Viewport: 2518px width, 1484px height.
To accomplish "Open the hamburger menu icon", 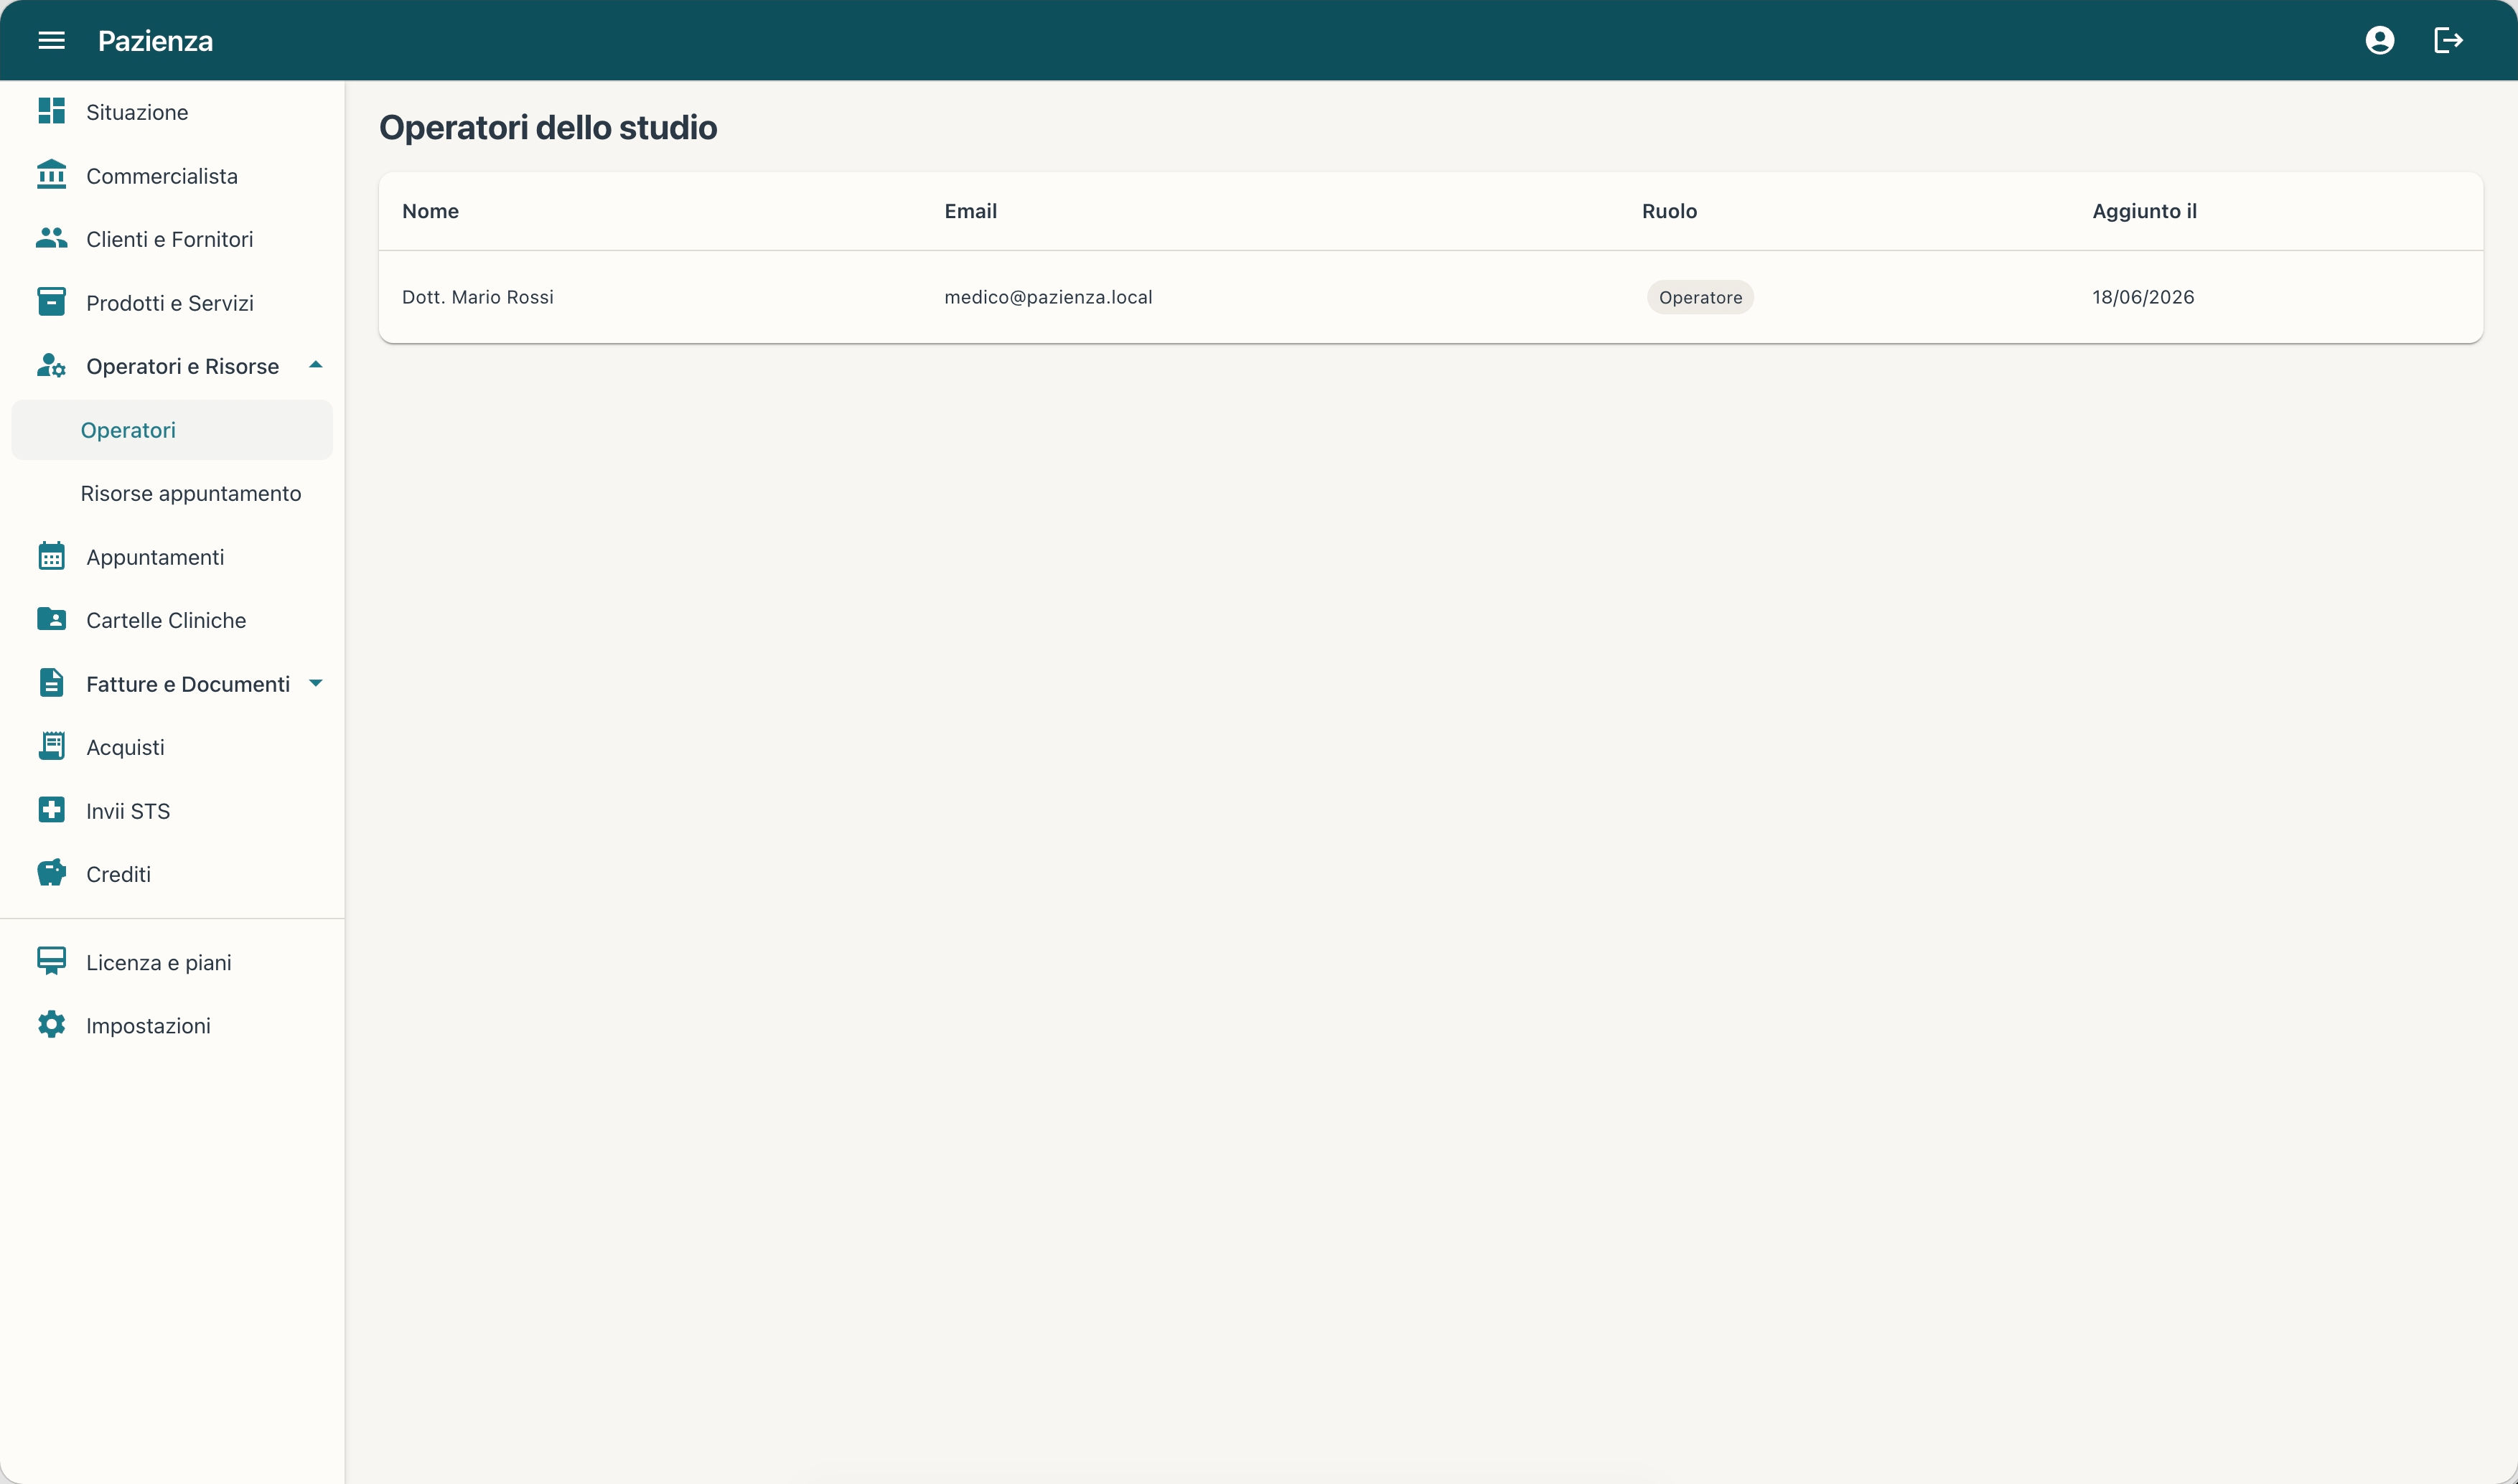I will 51,40.
